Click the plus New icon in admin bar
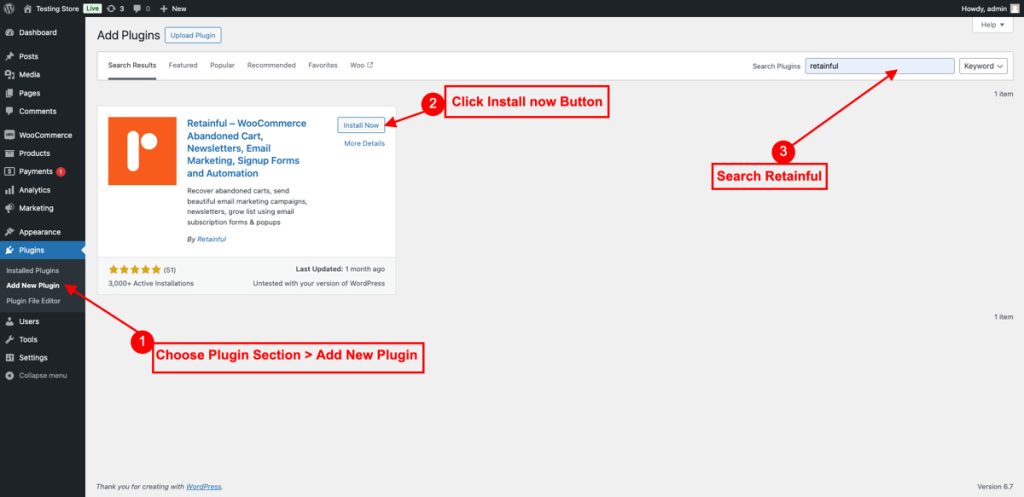The width and height of the screenshot is (1024, 497). (163, 8)
